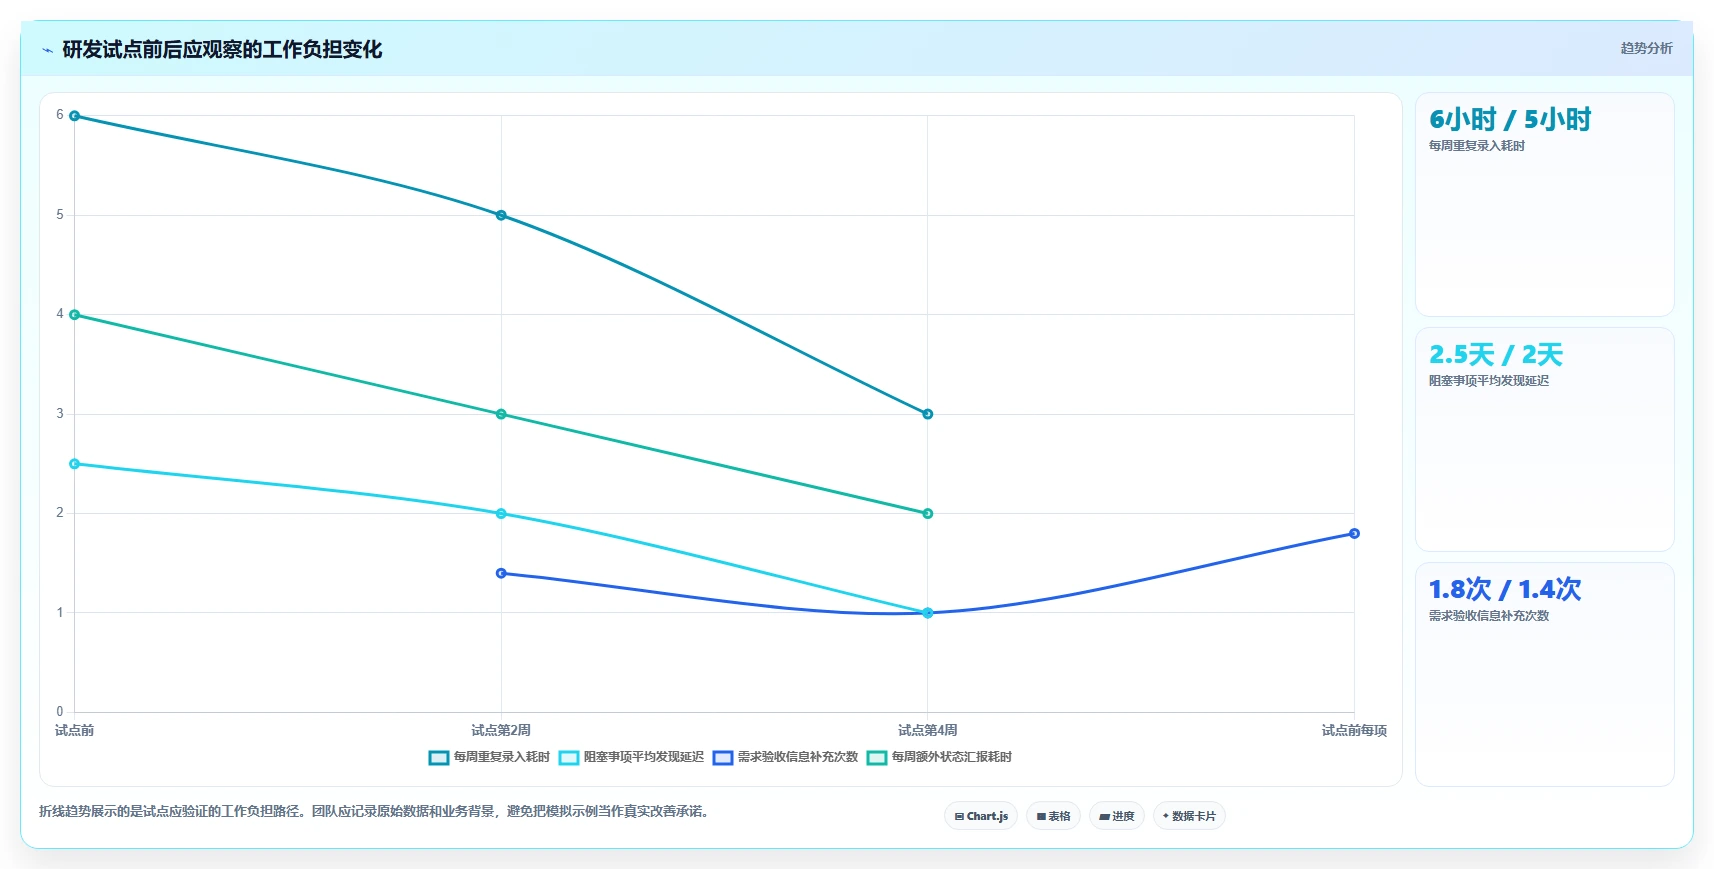Click the 每周重复录入耗时 point at 试点第4周 (value 3)
Screen dimensions: 1714x869
click(x=927, y=414)
